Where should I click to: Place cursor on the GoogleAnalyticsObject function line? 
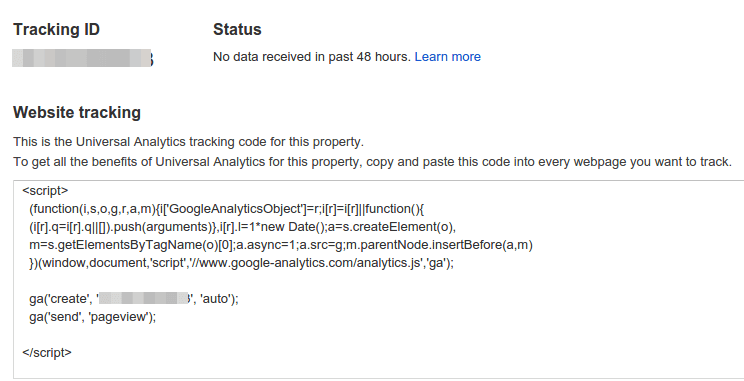pyautogui.click(x=226, y=209)
